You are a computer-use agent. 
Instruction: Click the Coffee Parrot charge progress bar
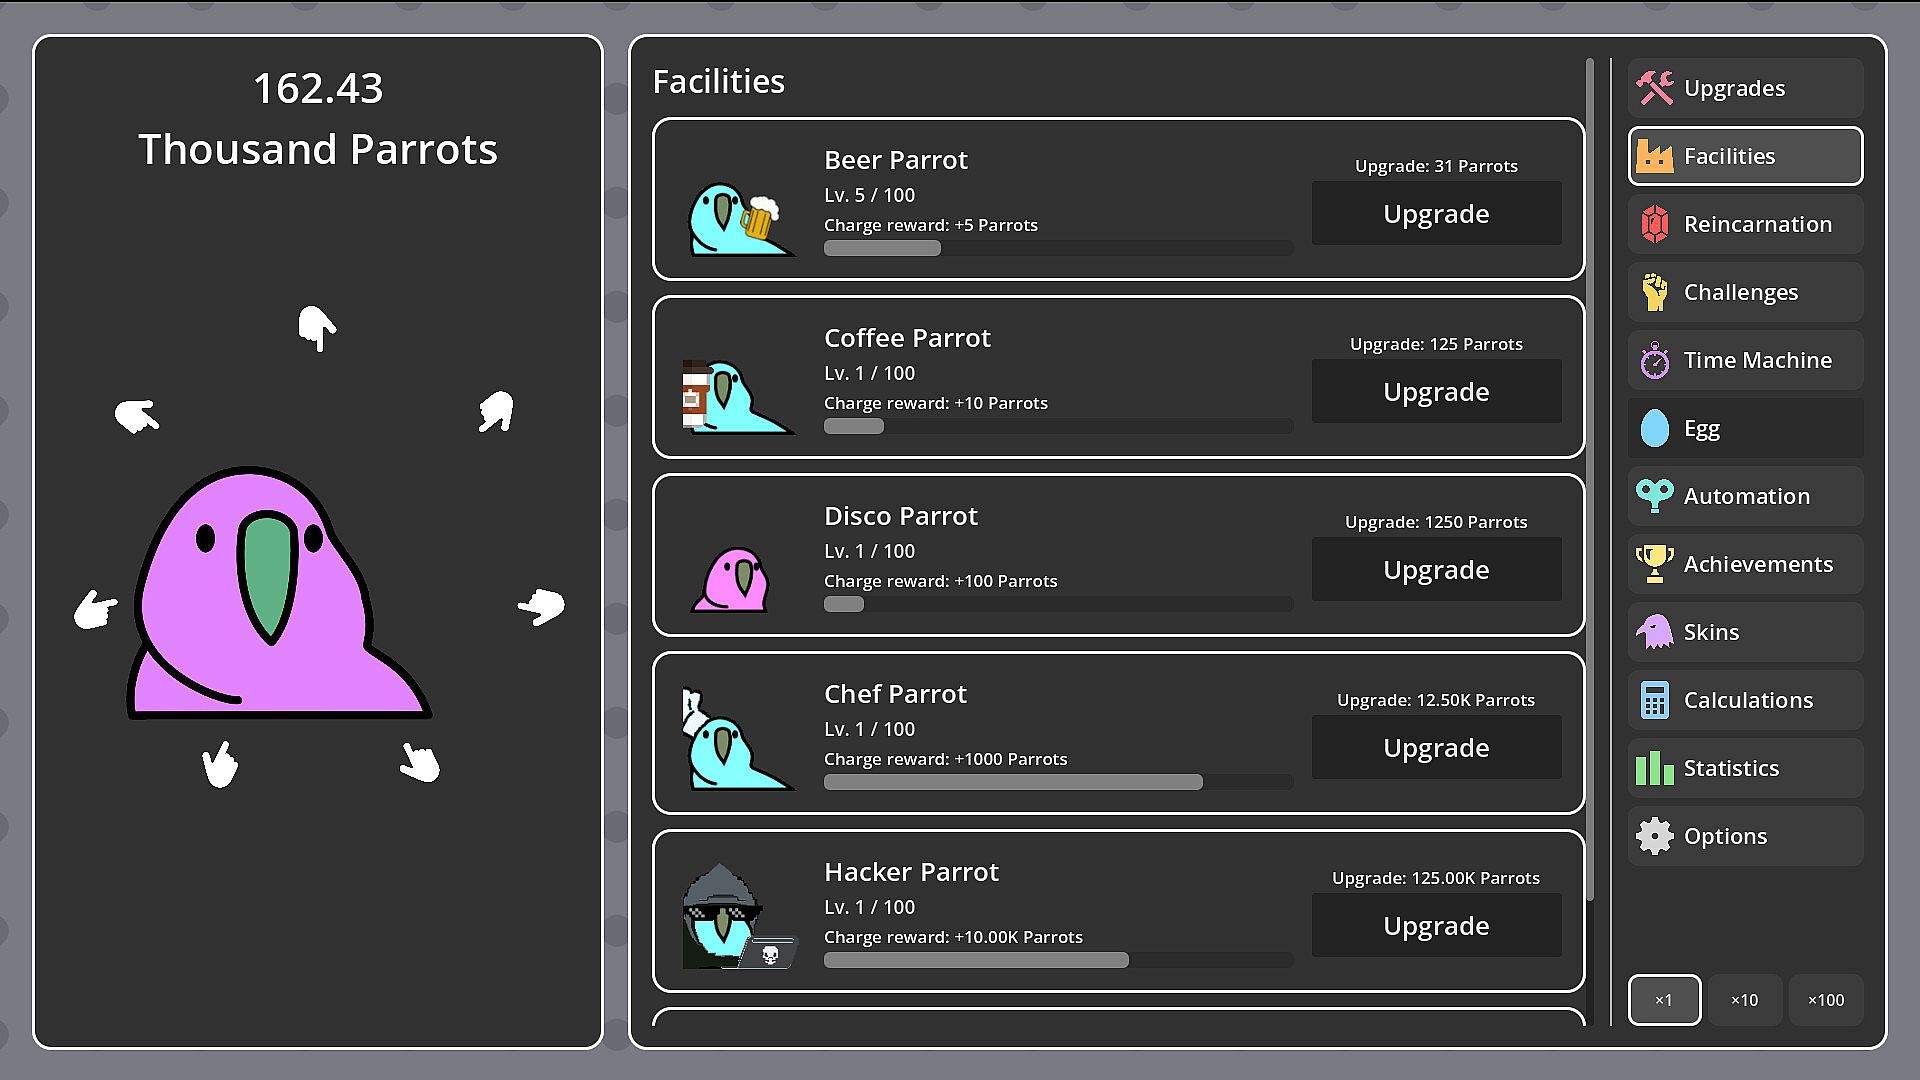1058,426
